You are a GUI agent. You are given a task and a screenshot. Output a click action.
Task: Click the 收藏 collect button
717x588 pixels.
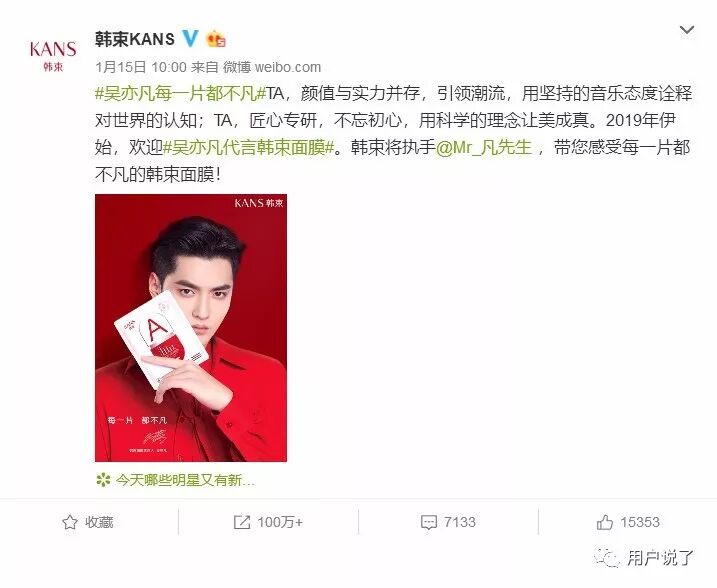[x=88, y=522]
